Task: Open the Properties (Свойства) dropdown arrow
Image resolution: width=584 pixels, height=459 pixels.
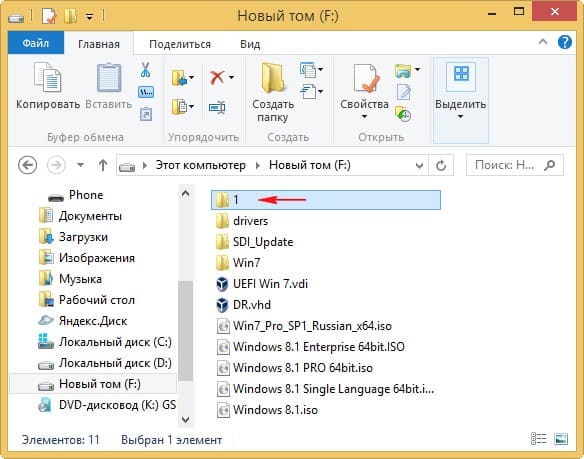Action: pyautogui.click(x=364, y=117)
